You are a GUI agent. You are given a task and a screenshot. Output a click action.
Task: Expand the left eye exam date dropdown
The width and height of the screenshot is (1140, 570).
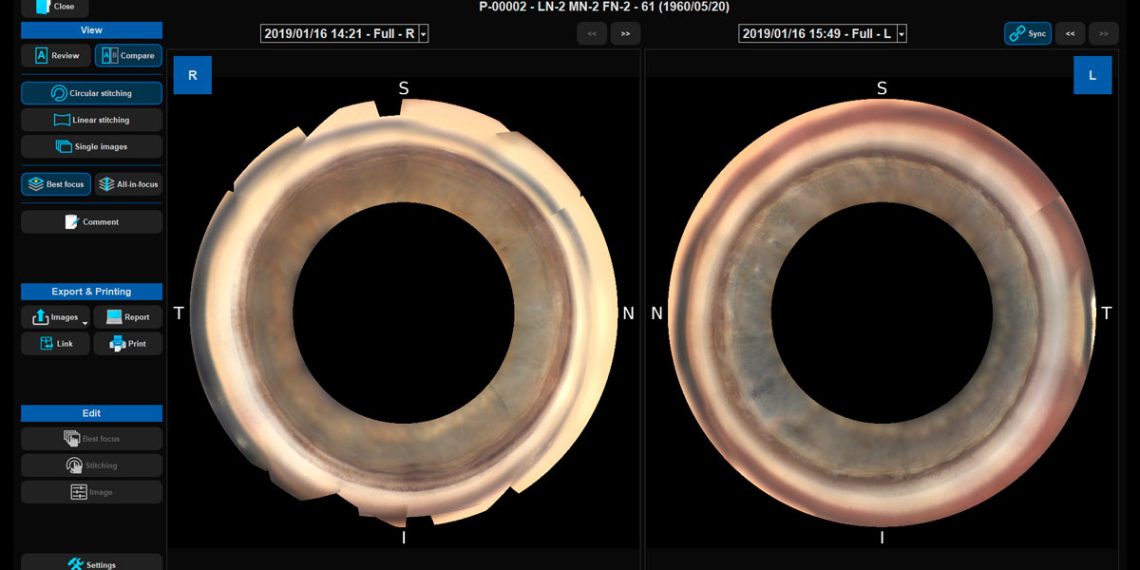pos(902,34)
